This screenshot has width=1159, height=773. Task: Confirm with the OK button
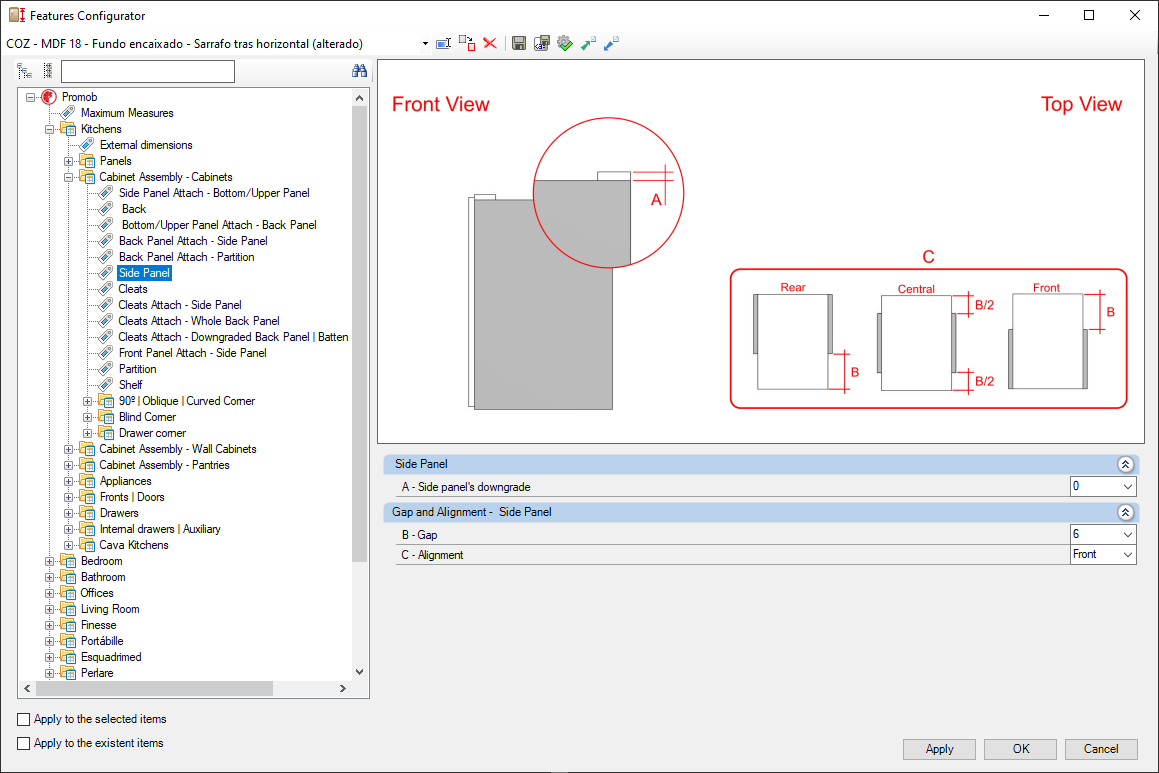point(1021,749)
